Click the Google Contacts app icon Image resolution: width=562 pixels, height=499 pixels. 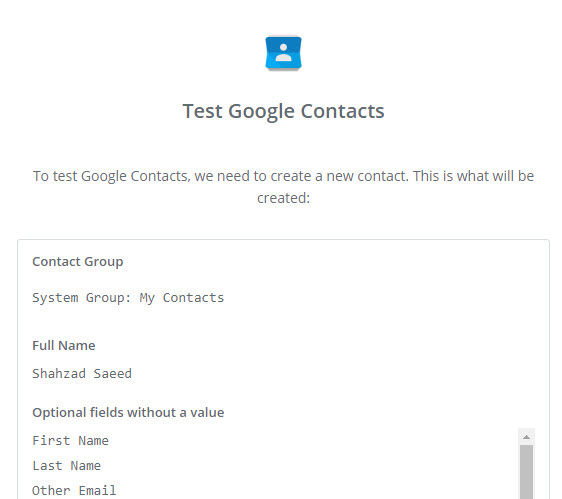tap(283, 53)
